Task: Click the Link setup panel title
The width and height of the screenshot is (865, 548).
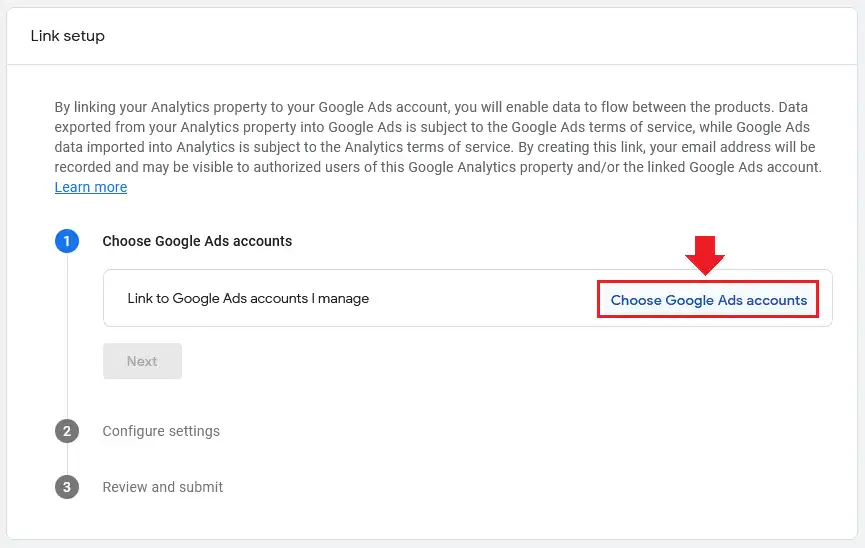Action: tap(68, 36)
